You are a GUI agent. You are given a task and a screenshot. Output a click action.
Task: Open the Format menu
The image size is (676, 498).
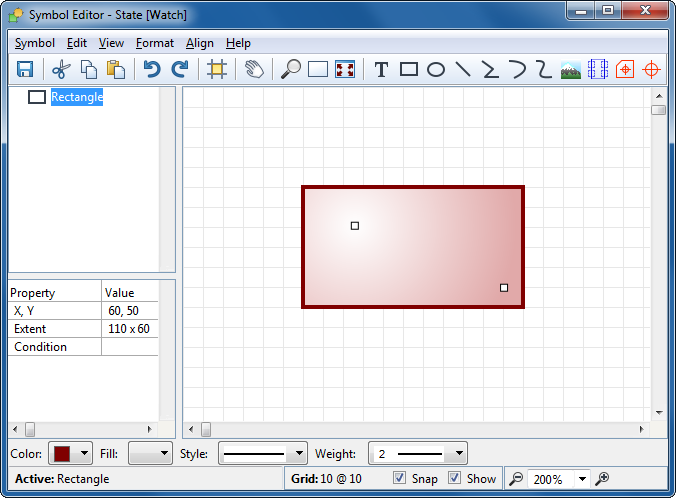pos(154,43)
